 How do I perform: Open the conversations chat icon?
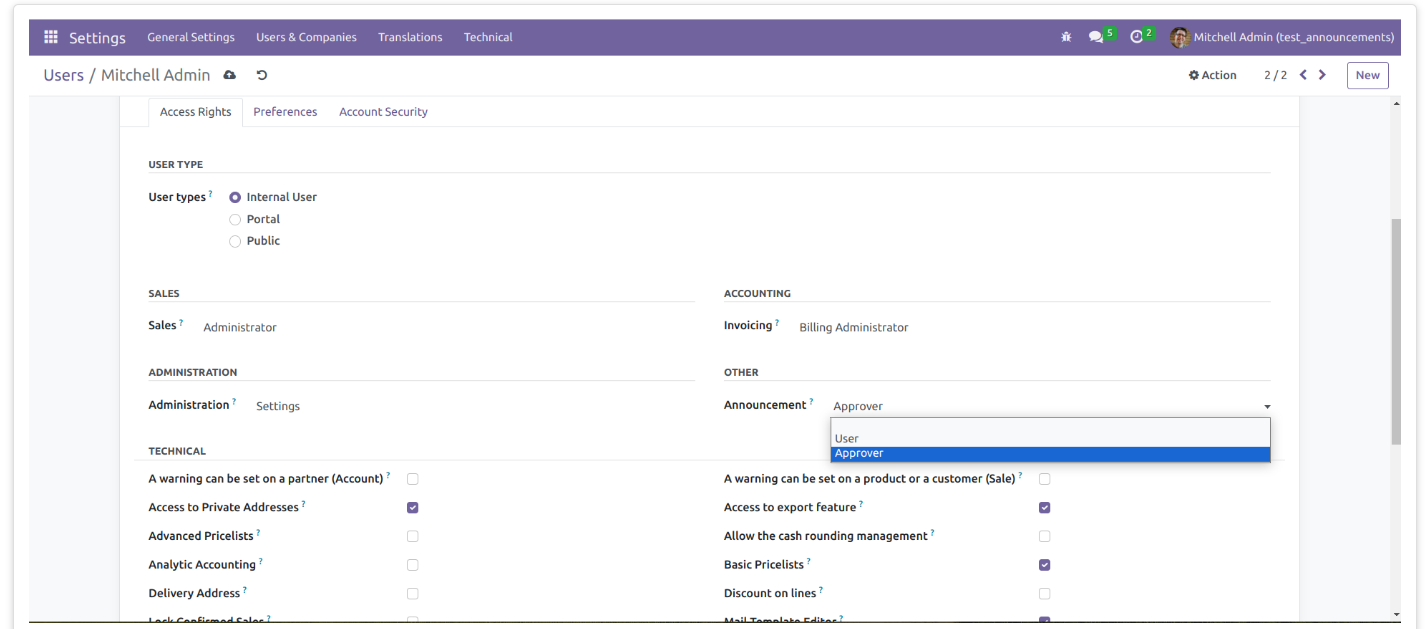click(x=1096, y=37)
